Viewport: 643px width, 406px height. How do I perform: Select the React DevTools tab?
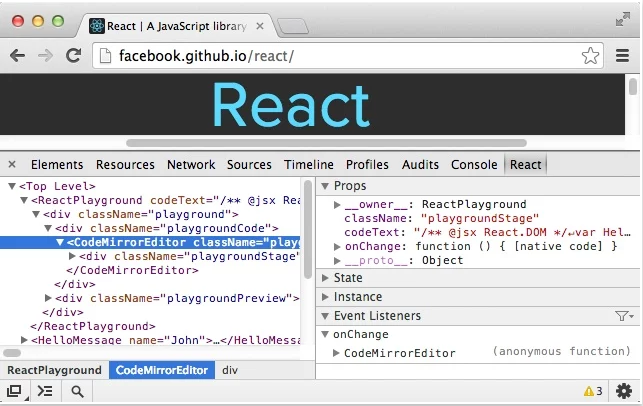point(526,164)
